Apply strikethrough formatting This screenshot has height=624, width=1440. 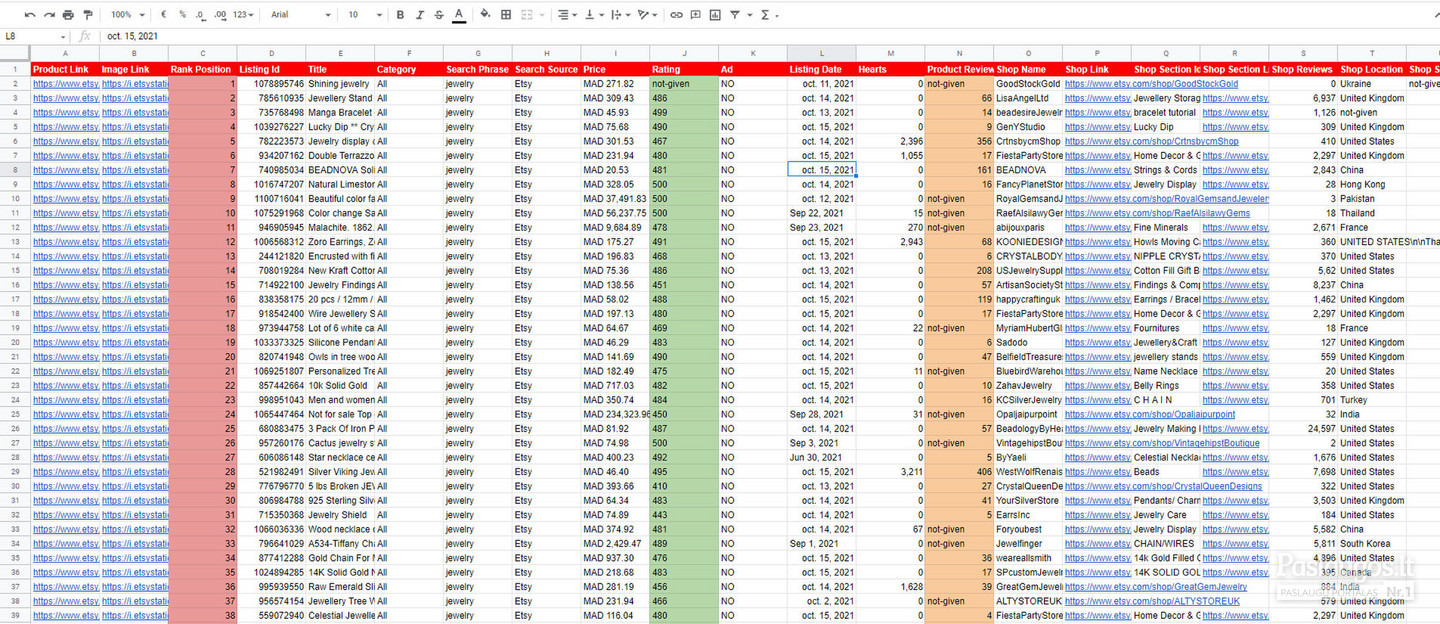(438, 15)
